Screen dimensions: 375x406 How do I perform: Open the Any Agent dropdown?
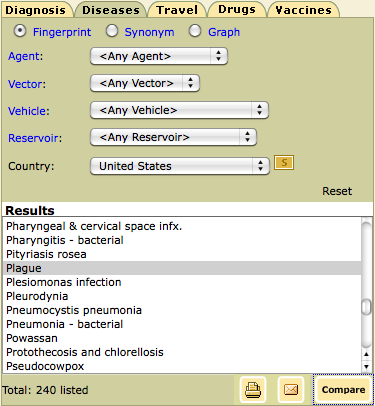[x=159, y=56]
